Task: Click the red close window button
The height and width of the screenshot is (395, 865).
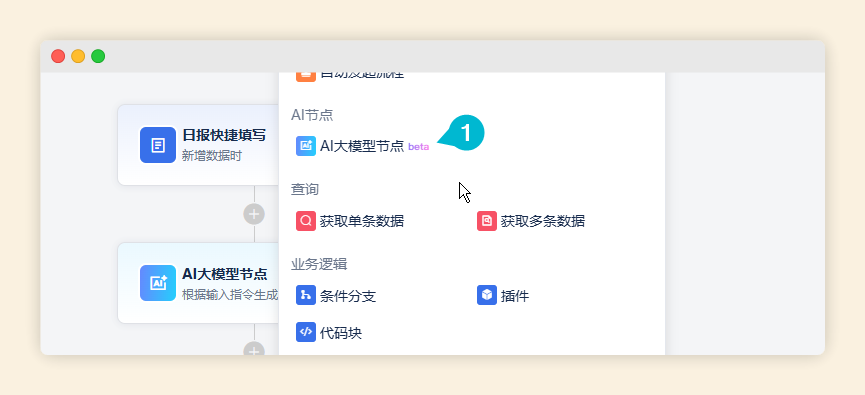Action: [x=58, y=56]
